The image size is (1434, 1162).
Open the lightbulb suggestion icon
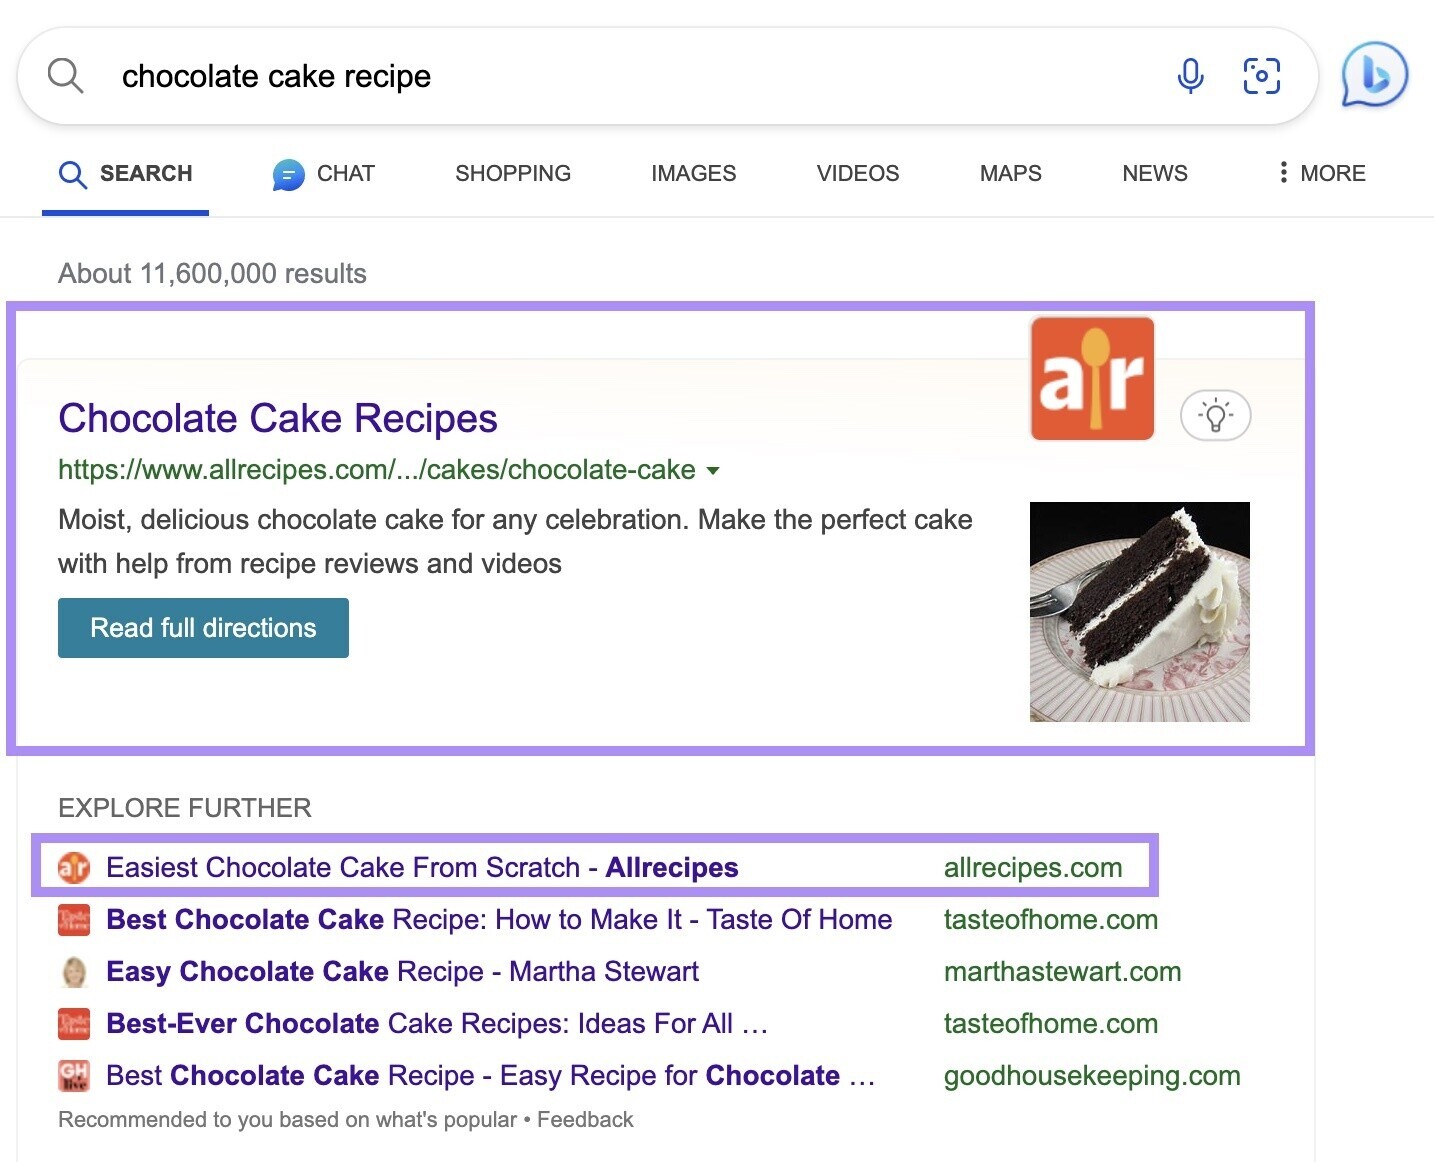(x=1216, y=416)
